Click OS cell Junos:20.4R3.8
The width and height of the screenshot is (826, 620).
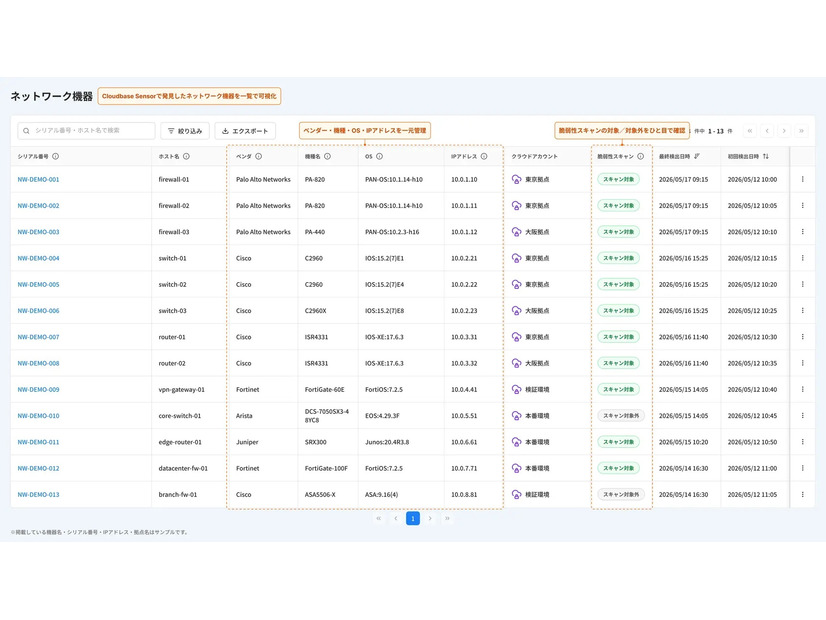coord(387,442)
